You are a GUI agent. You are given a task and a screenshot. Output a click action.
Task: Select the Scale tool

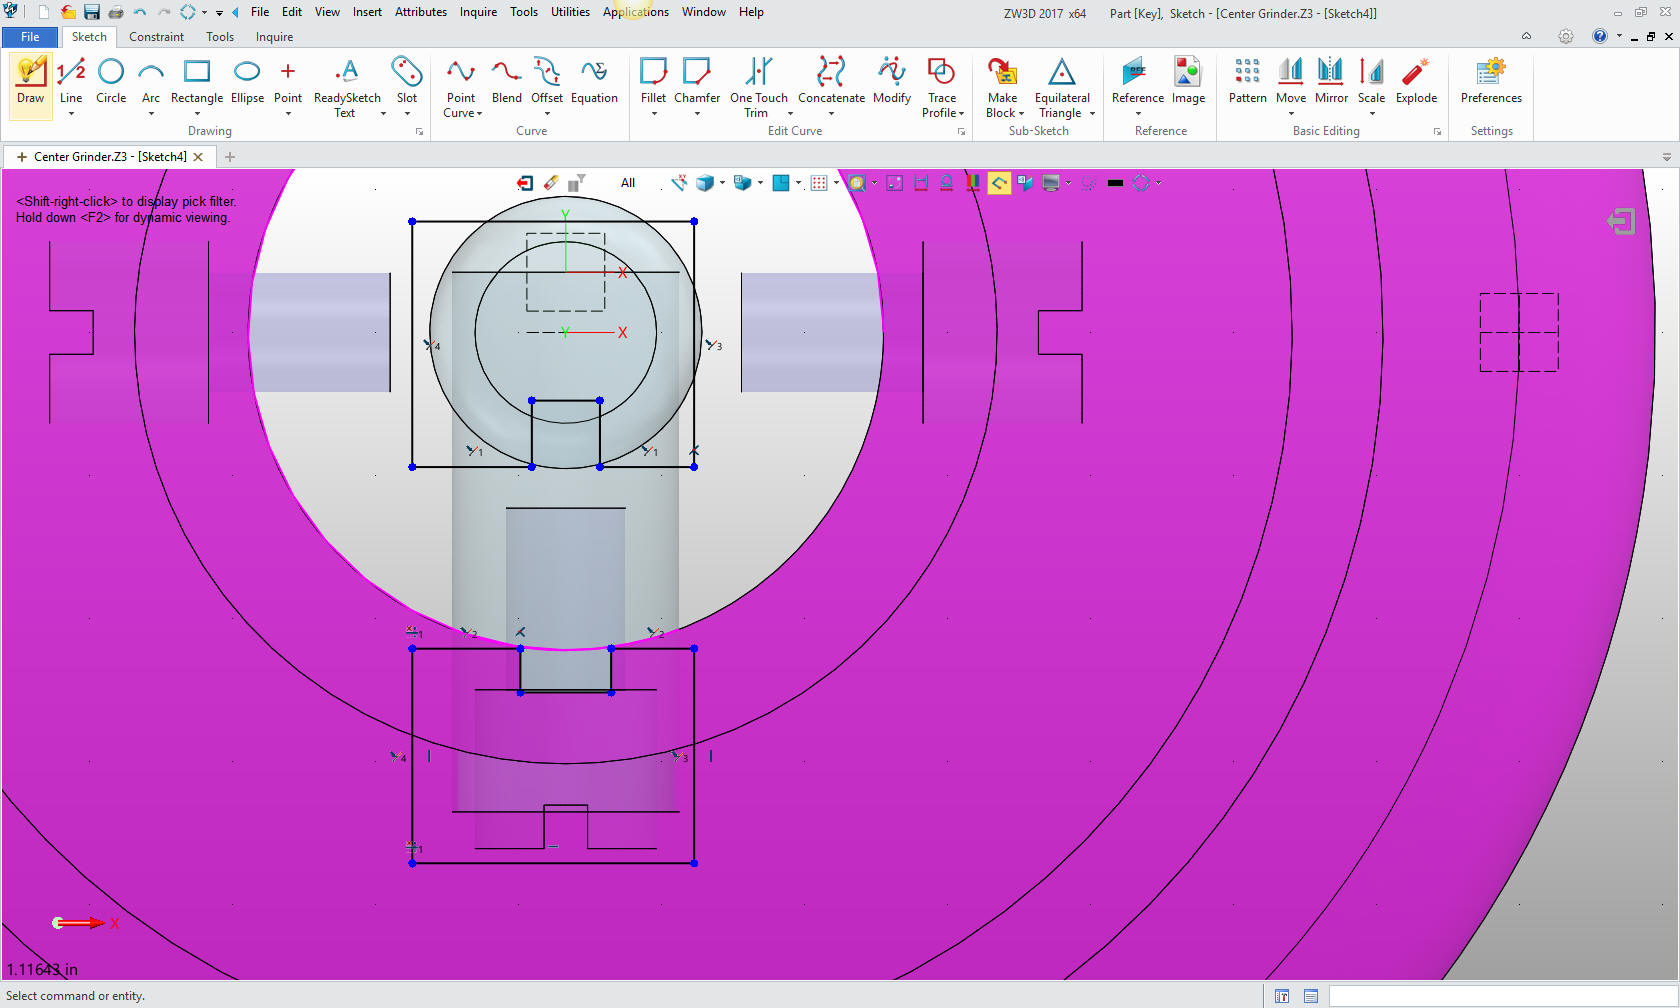coord(1371,81)
